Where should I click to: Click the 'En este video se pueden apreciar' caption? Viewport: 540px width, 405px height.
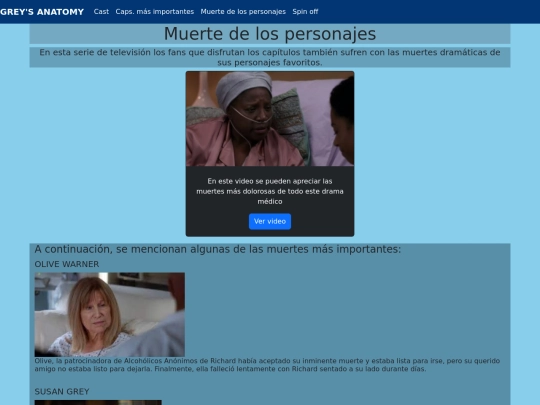click(270, 191)
